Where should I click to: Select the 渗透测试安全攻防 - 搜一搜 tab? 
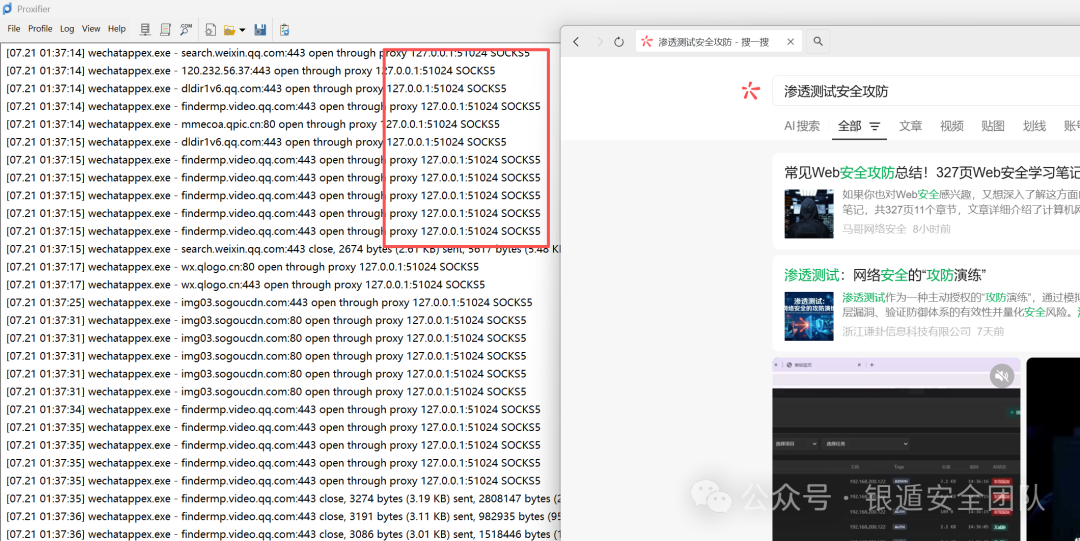pyautogui.click(x=718, y=42)
